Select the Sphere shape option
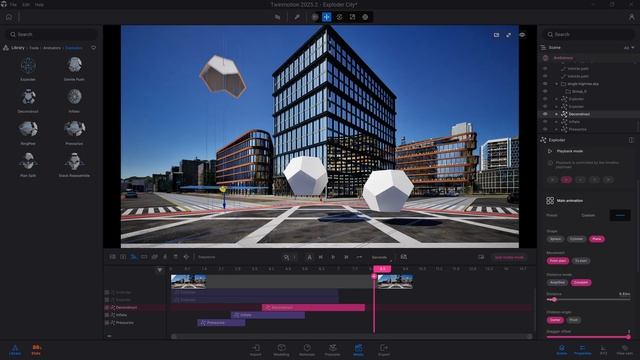Image resolution: width=640 pixels, height=360 pixels. click(556, 239)
